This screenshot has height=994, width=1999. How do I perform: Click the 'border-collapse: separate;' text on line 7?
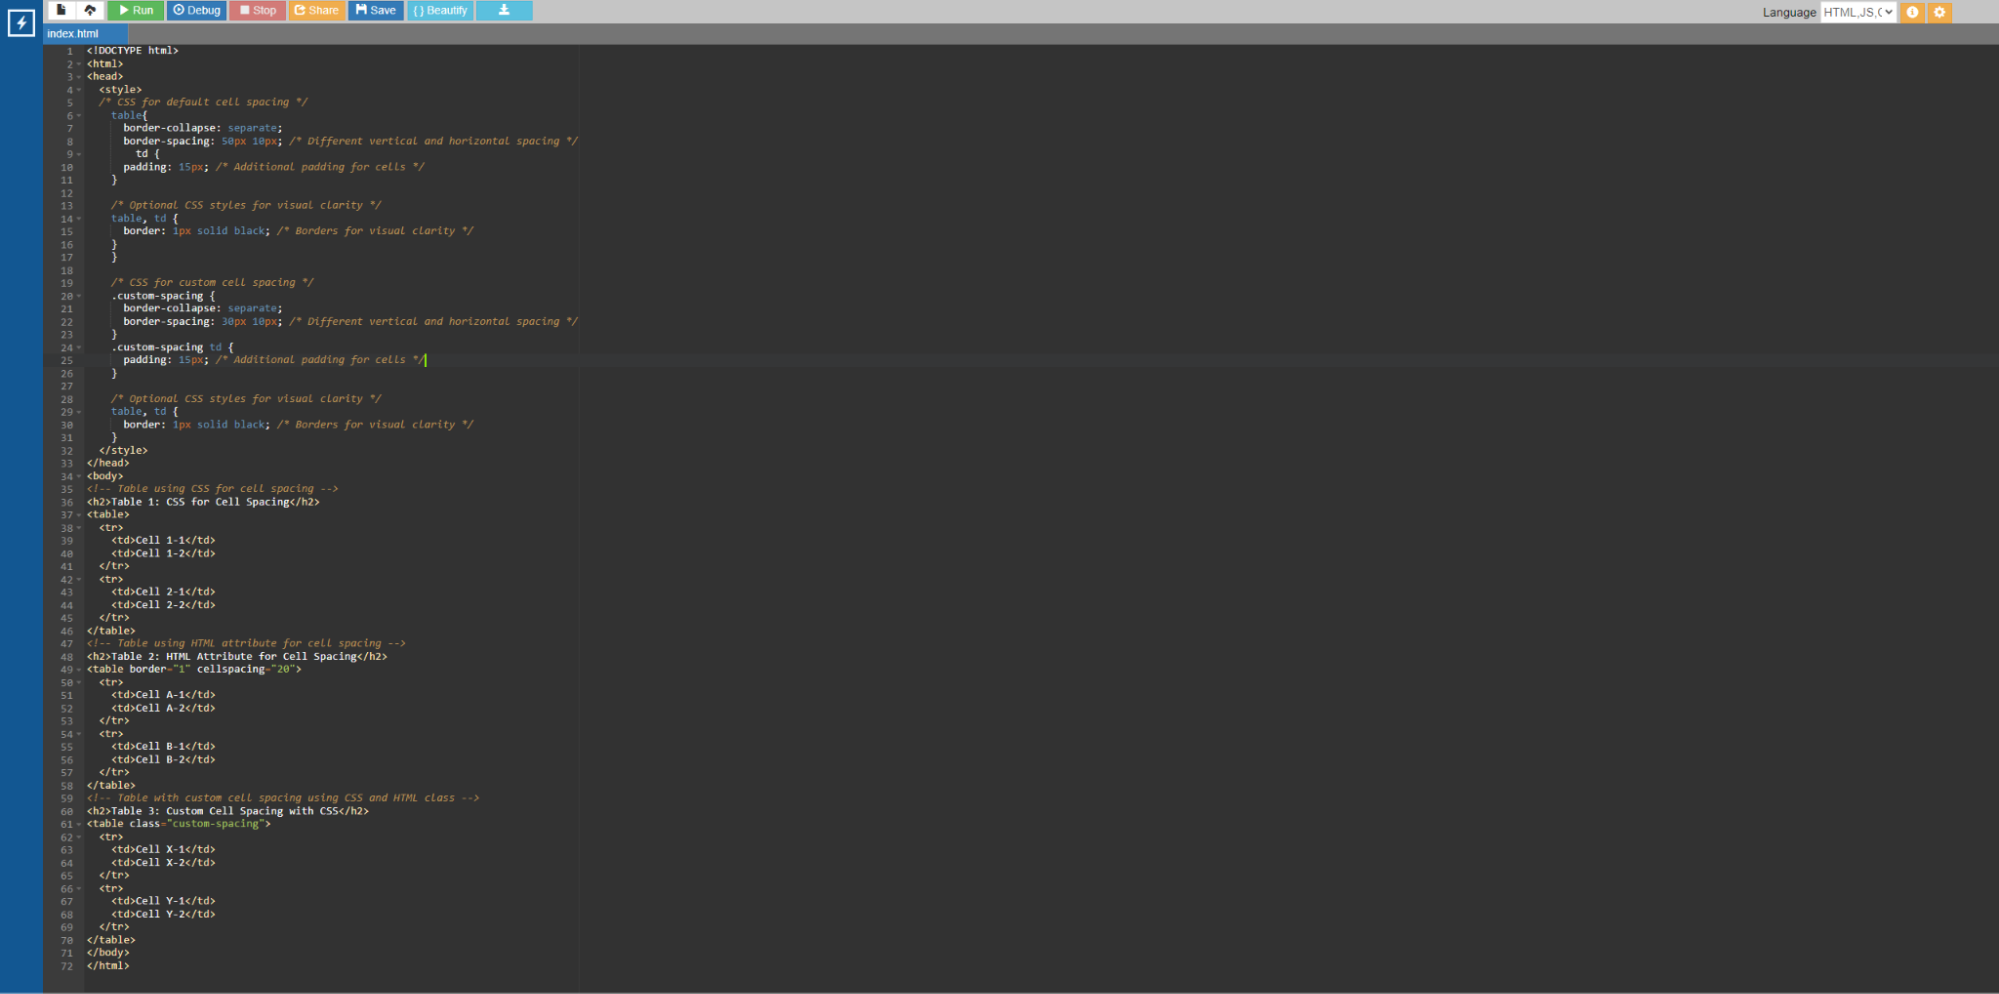click(203, 128)
